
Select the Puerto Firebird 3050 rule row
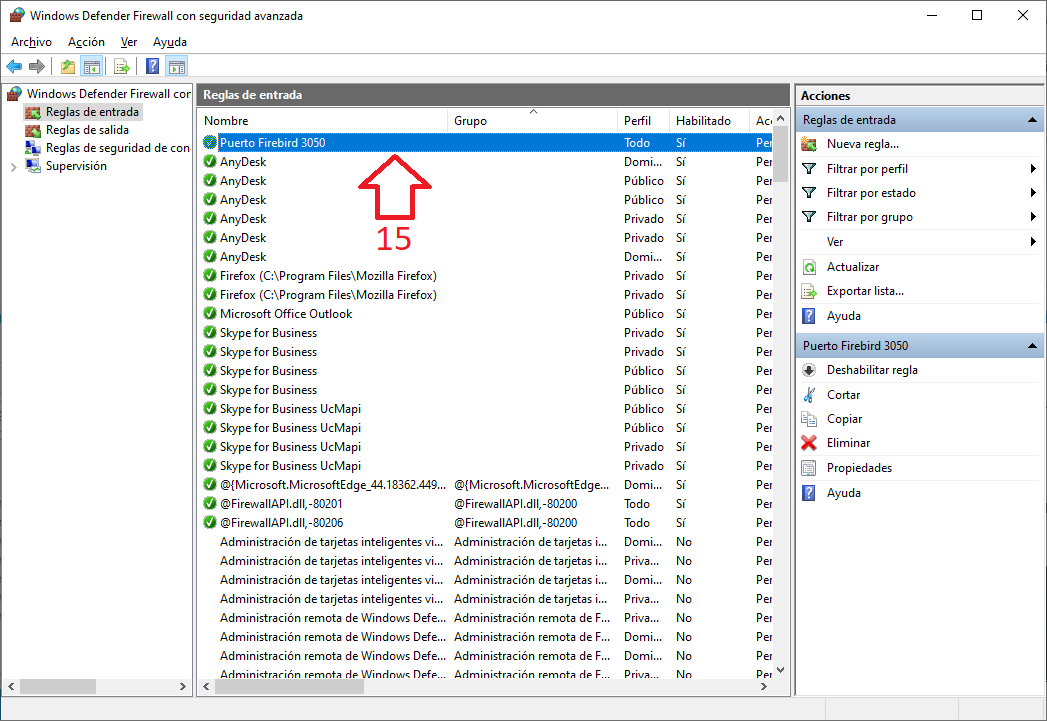pos(486,143)
